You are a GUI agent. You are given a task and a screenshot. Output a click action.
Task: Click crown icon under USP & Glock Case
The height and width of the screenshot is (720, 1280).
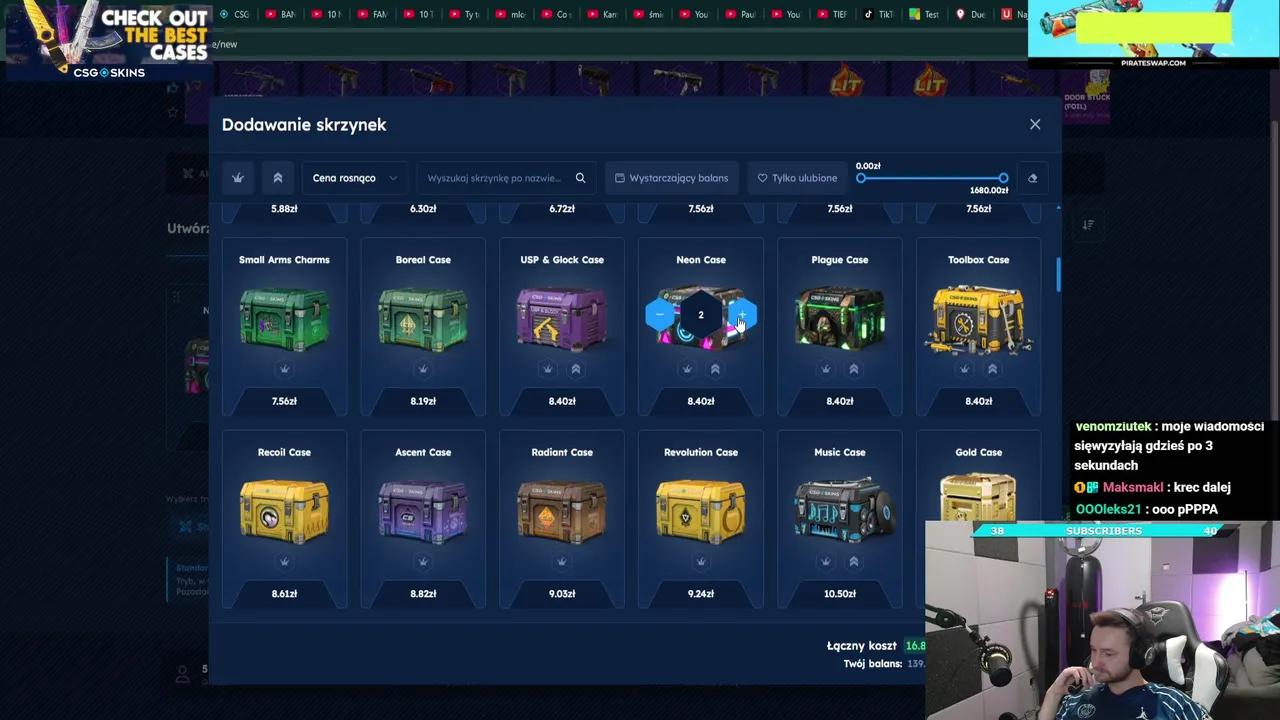[x=548, y=369]
